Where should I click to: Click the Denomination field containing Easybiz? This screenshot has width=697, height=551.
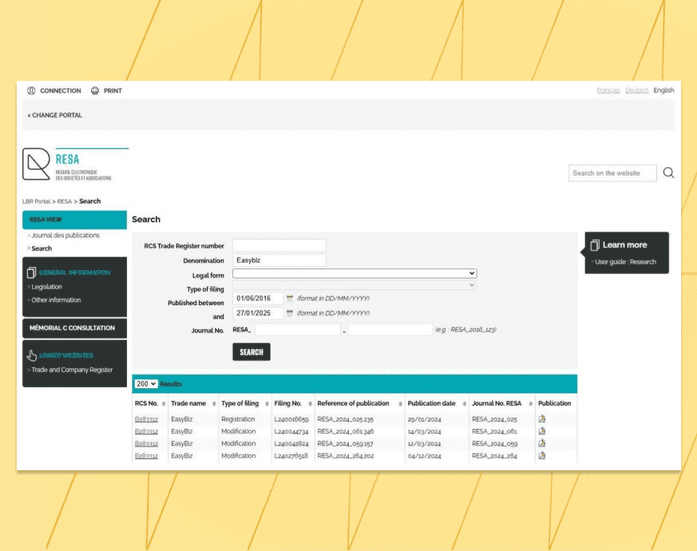pyautogui.click(x=279, y=260)
